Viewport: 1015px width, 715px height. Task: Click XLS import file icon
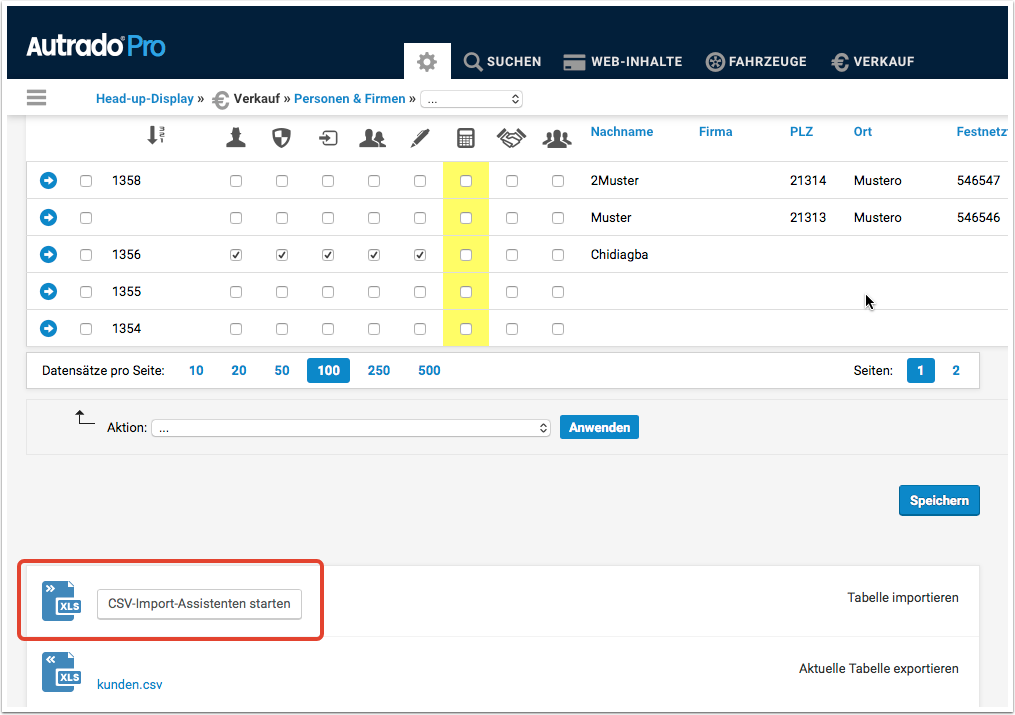[59, 601]
